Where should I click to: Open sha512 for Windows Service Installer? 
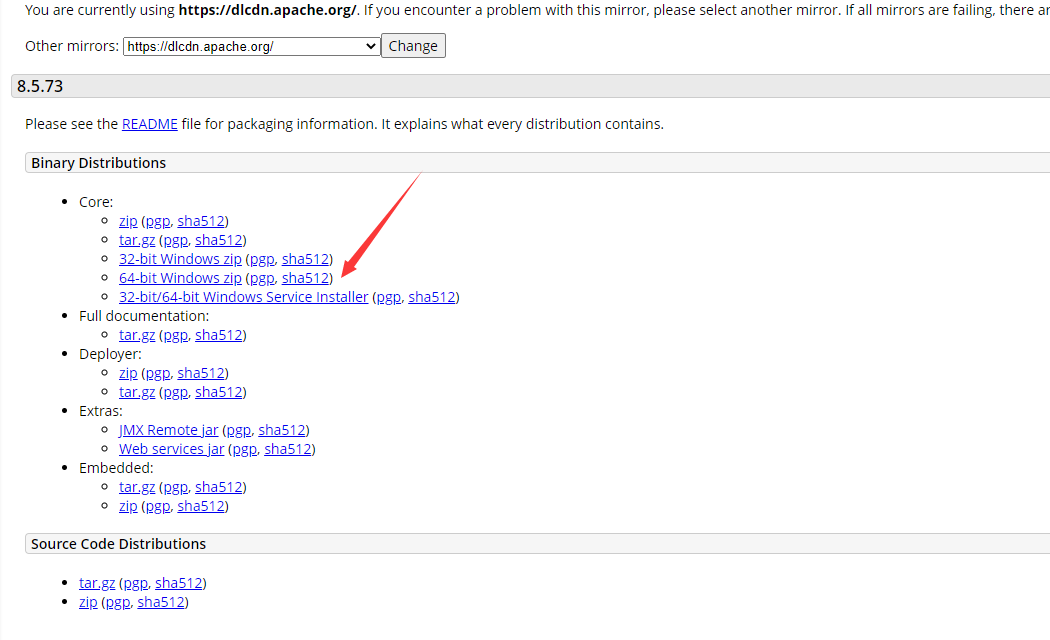432,297
